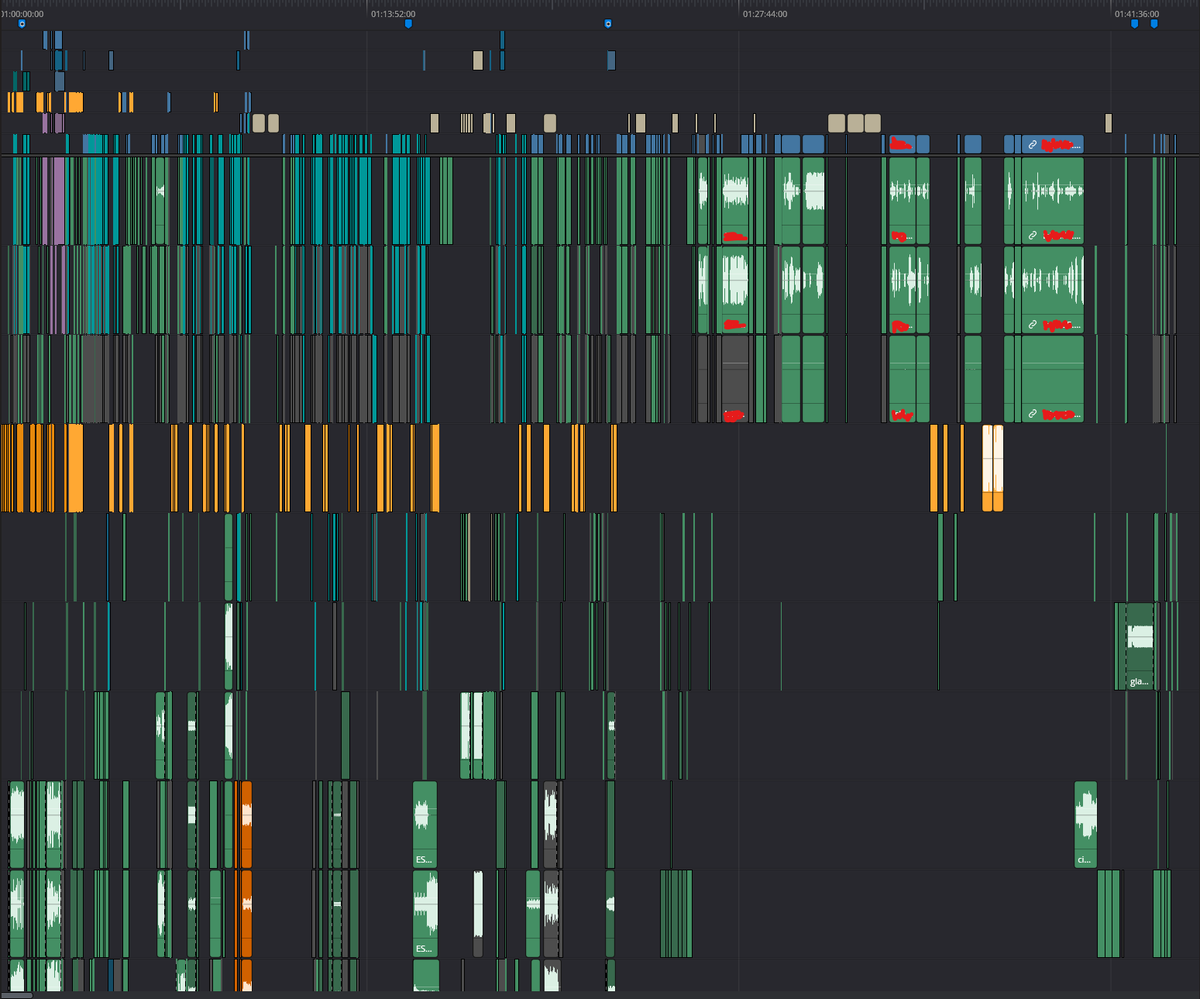Select the beige clip nearest the 01:41:36:00 mark
The image size is (1200, 999).
[1109, 123]
